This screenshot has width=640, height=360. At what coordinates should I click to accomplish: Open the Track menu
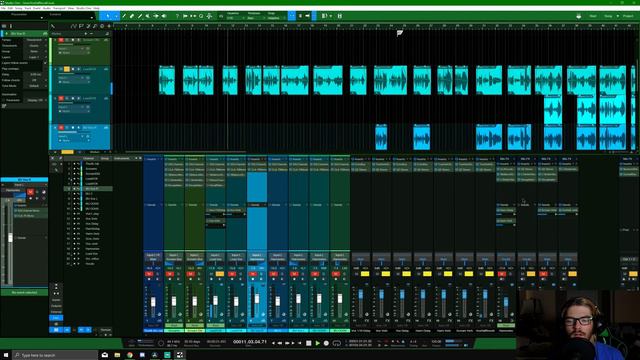(28, 8)
